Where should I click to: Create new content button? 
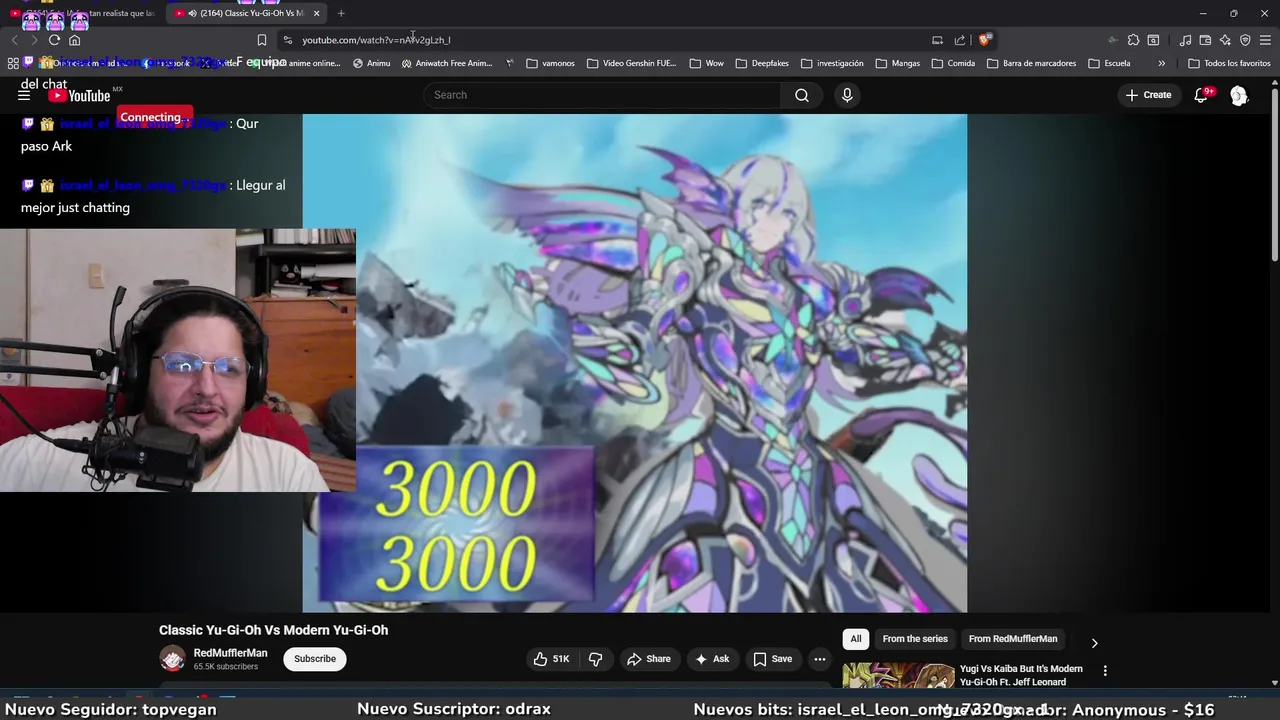click(1148, 95)
